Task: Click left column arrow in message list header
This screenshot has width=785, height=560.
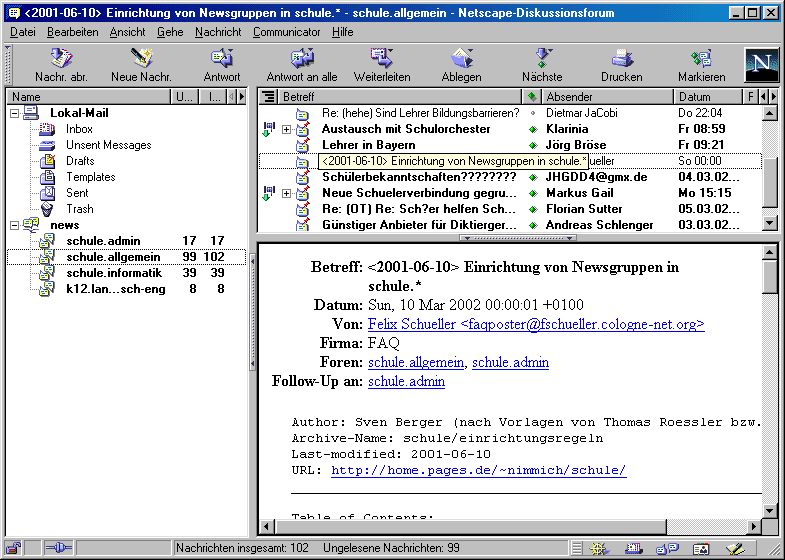Action: point(764,97)
